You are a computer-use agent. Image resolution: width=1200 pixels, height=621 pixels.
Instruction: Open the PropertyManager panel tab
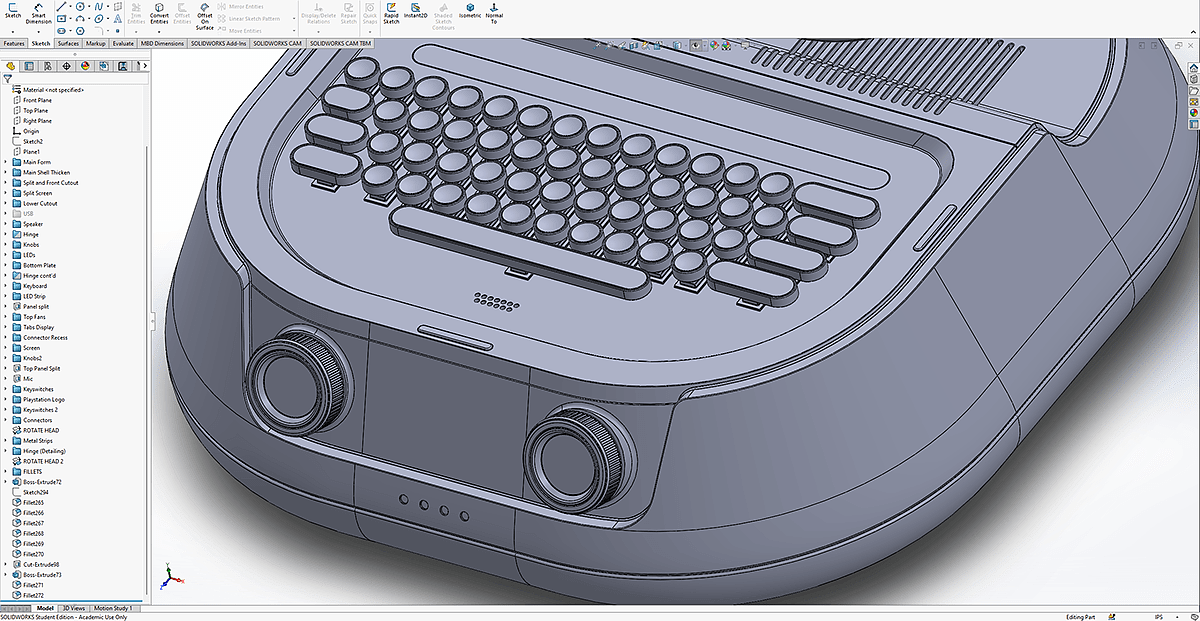pyautogui.click(x=29, y=65)
